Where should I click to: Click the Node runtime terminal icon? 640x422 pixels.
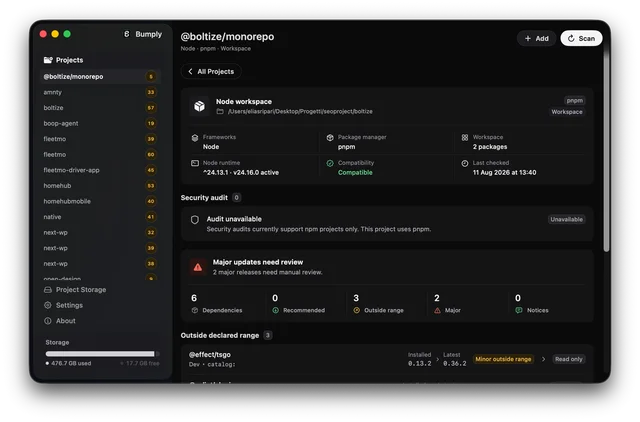tap(195, 163)
